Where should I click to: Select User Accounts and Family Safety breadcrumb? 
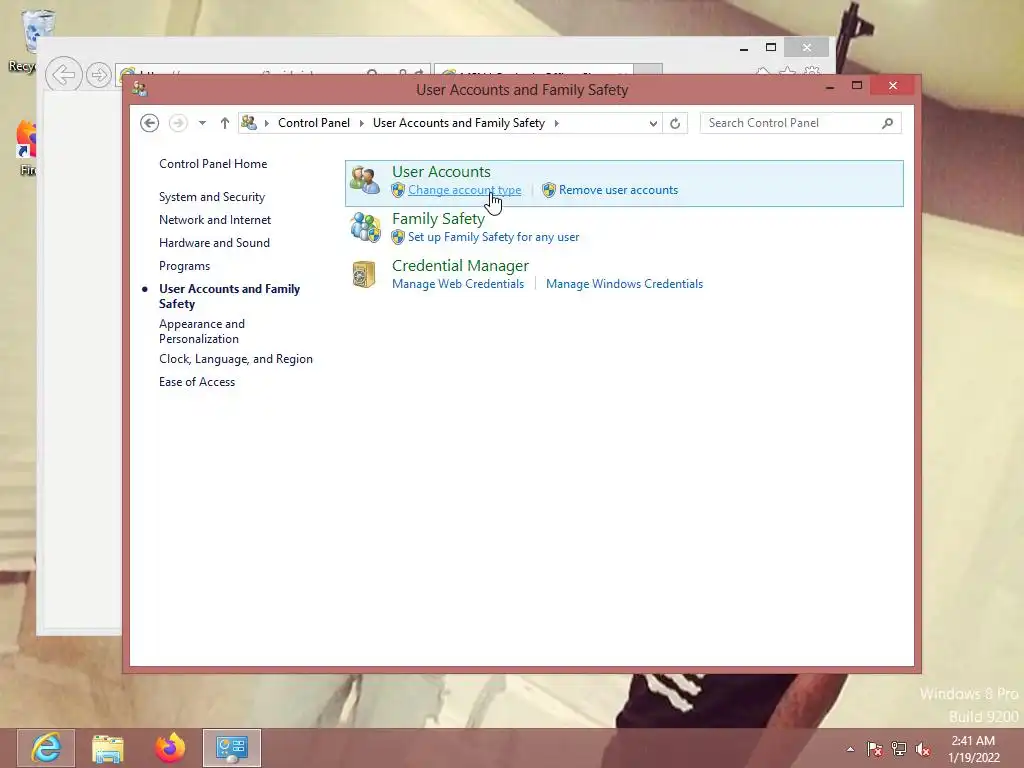coord(458,123)
